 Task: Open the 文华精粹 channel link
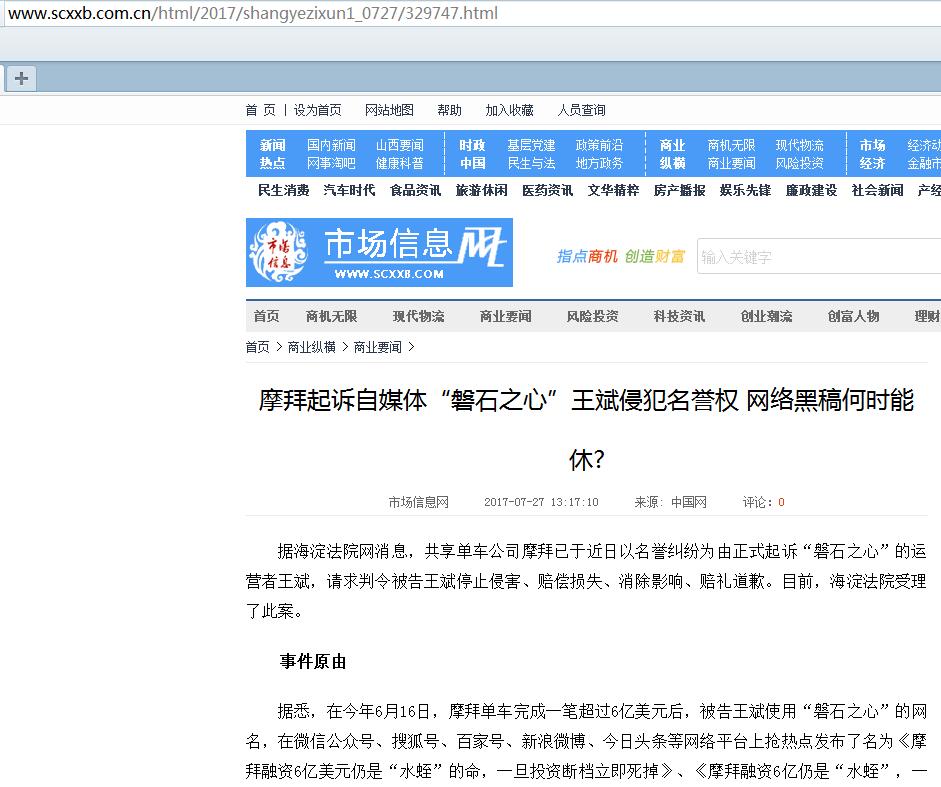click(613, 190)
